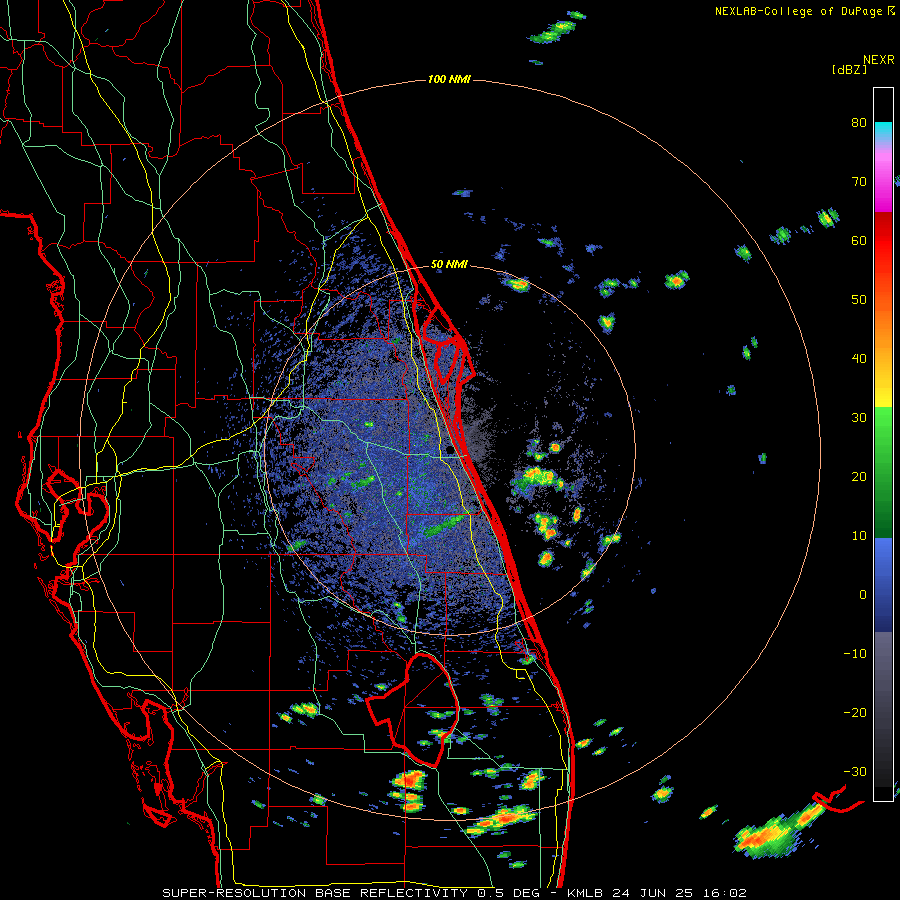Click the -10 value on the dBZ scale
Screen dimensions: 900x900
(855, 653)
